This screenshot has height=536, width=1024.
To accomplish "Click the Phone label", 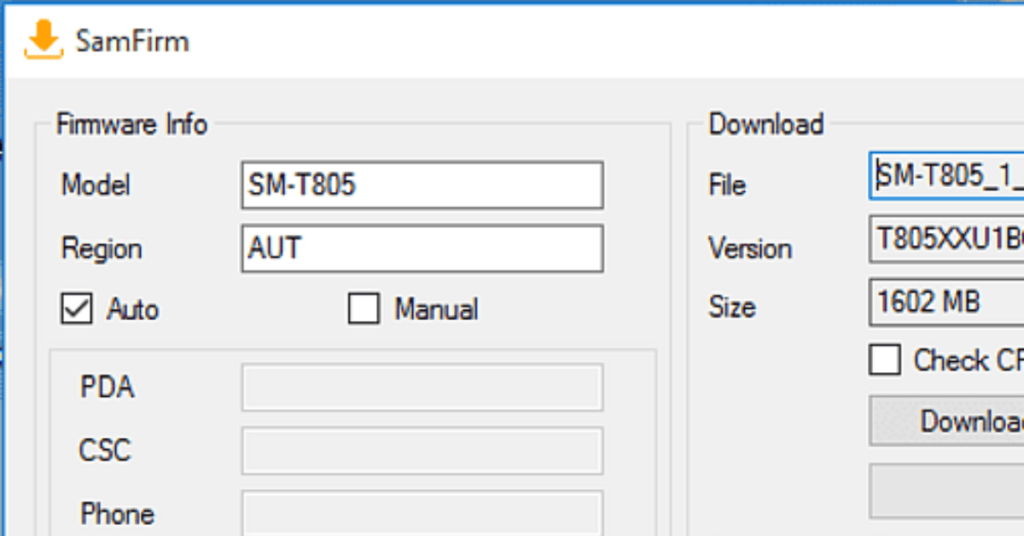I will click(x=118, y=514).
